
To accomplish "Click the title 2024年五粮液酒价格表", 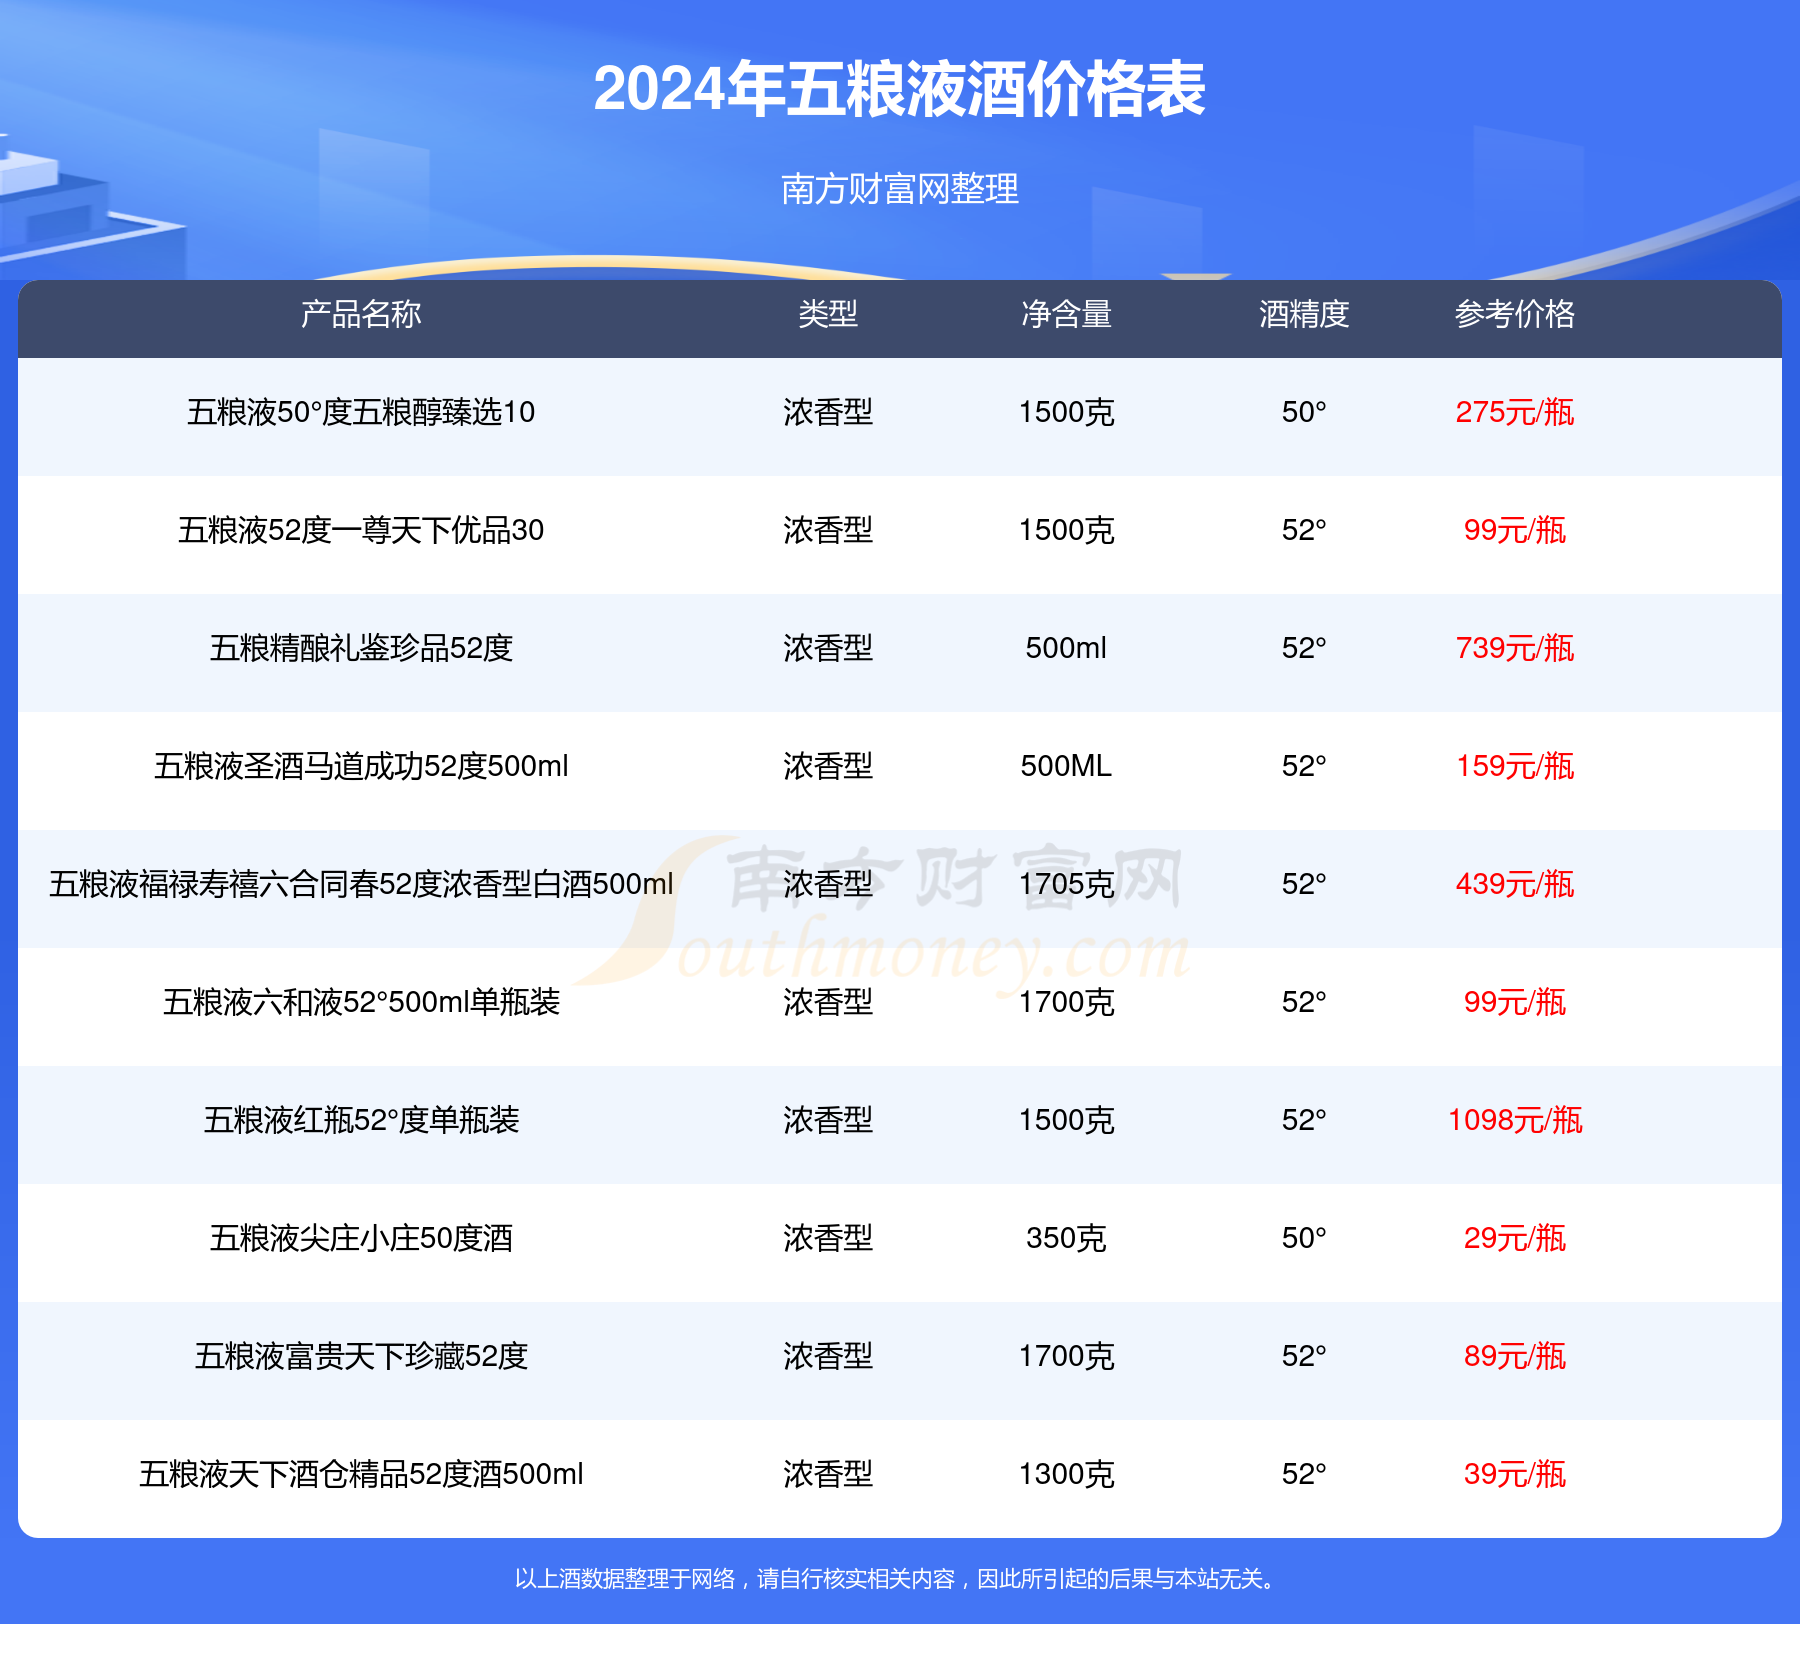I will pyautogui.click(x=899, y=90).
